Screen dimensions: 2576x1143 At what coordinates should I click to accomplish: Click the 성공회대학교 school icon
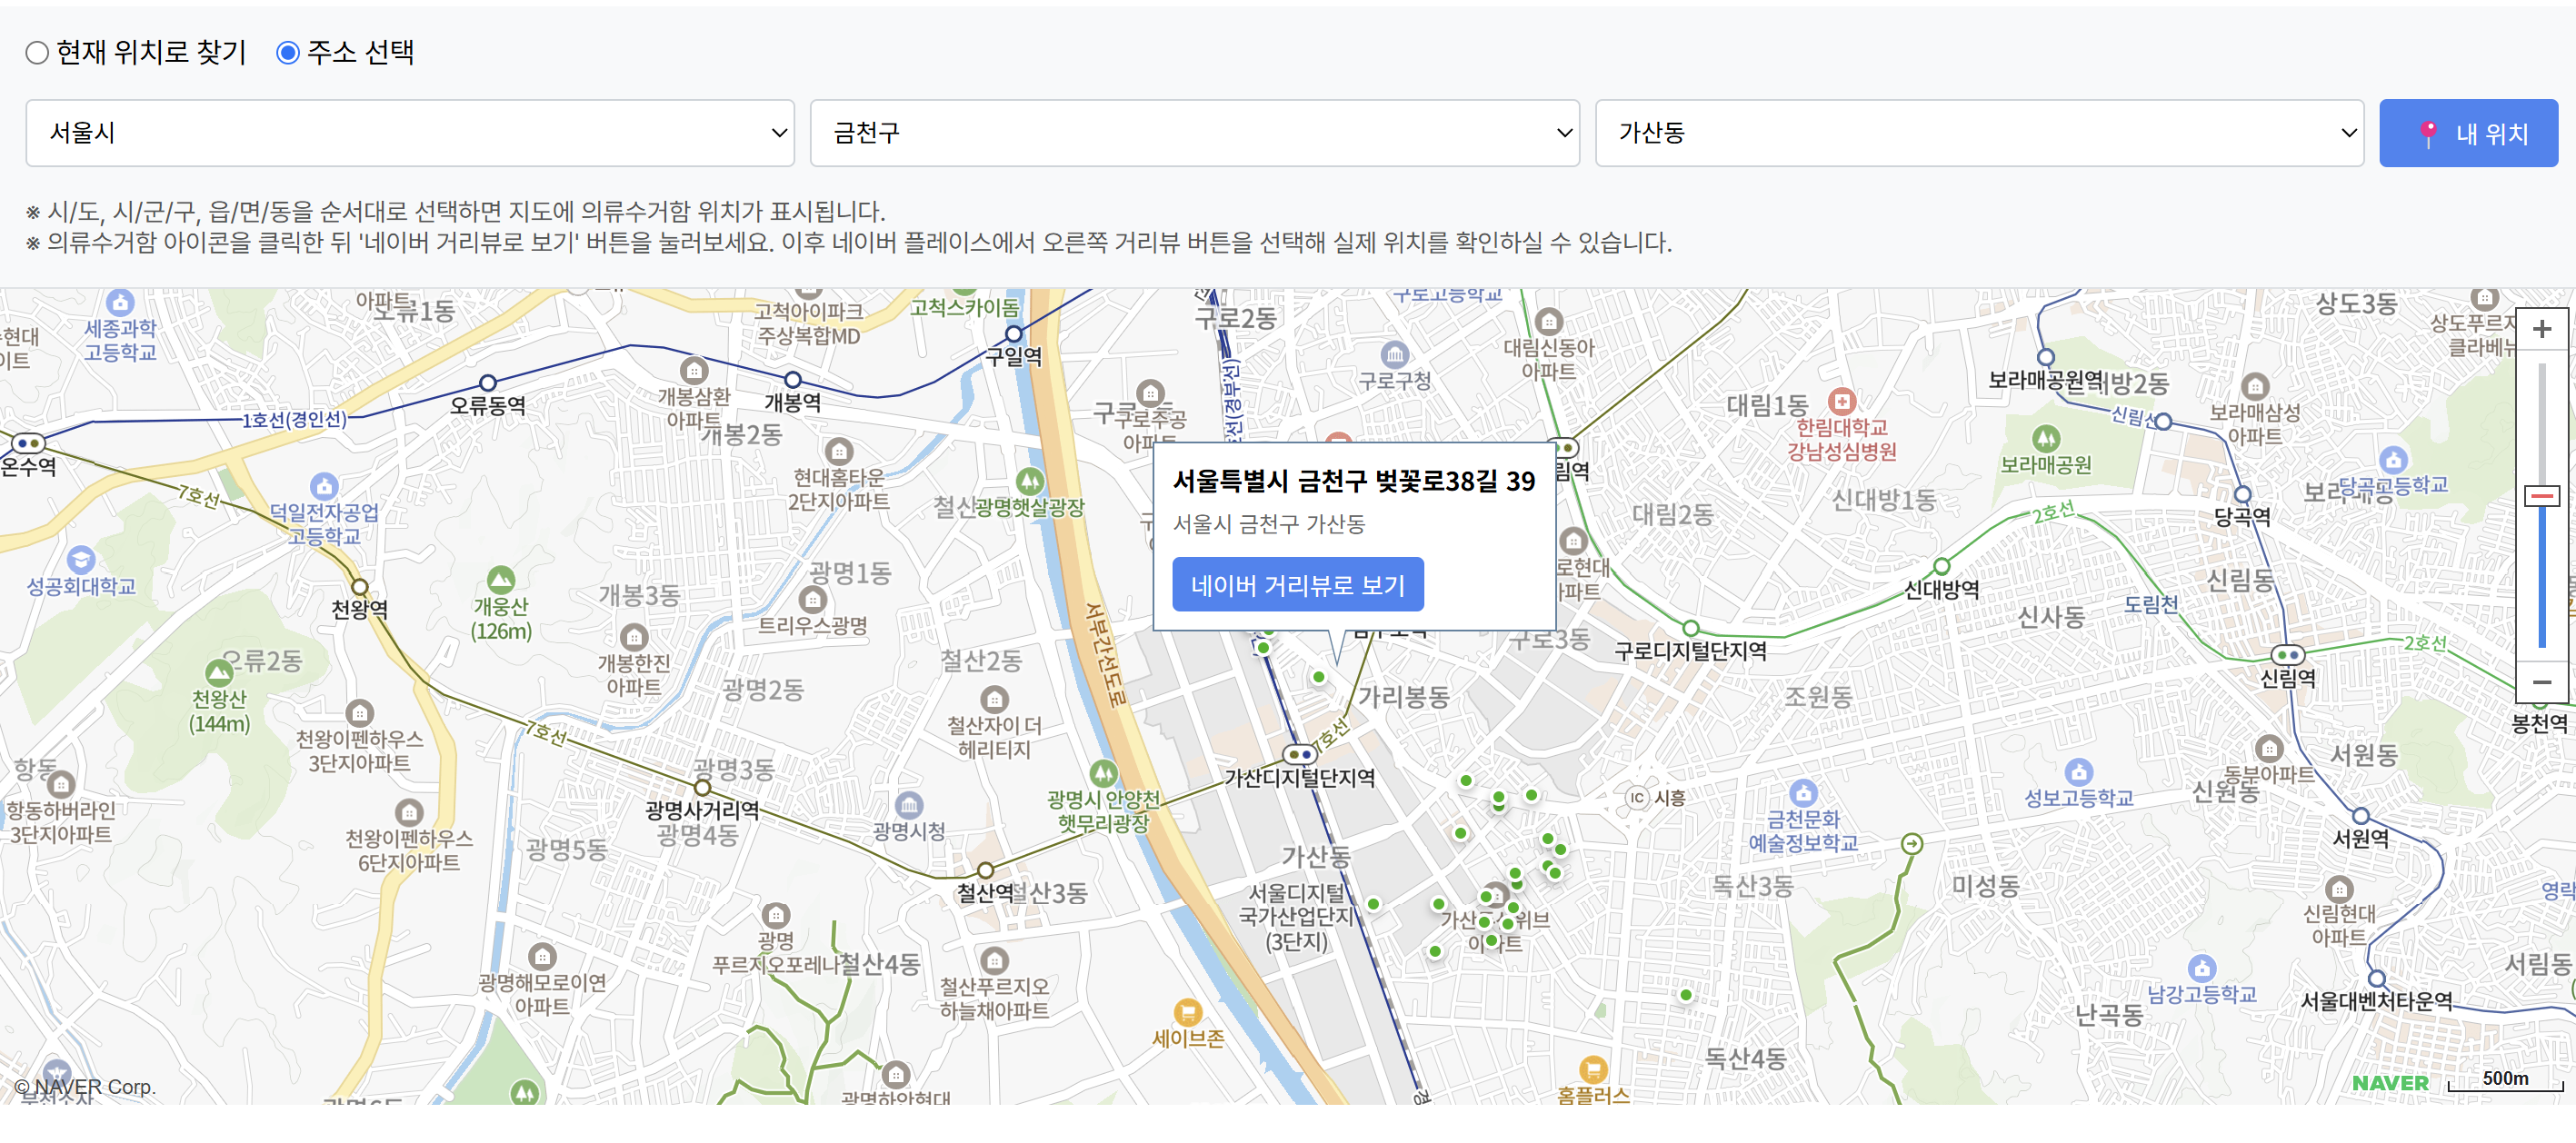pyautogui.click(x=81, y=560)
